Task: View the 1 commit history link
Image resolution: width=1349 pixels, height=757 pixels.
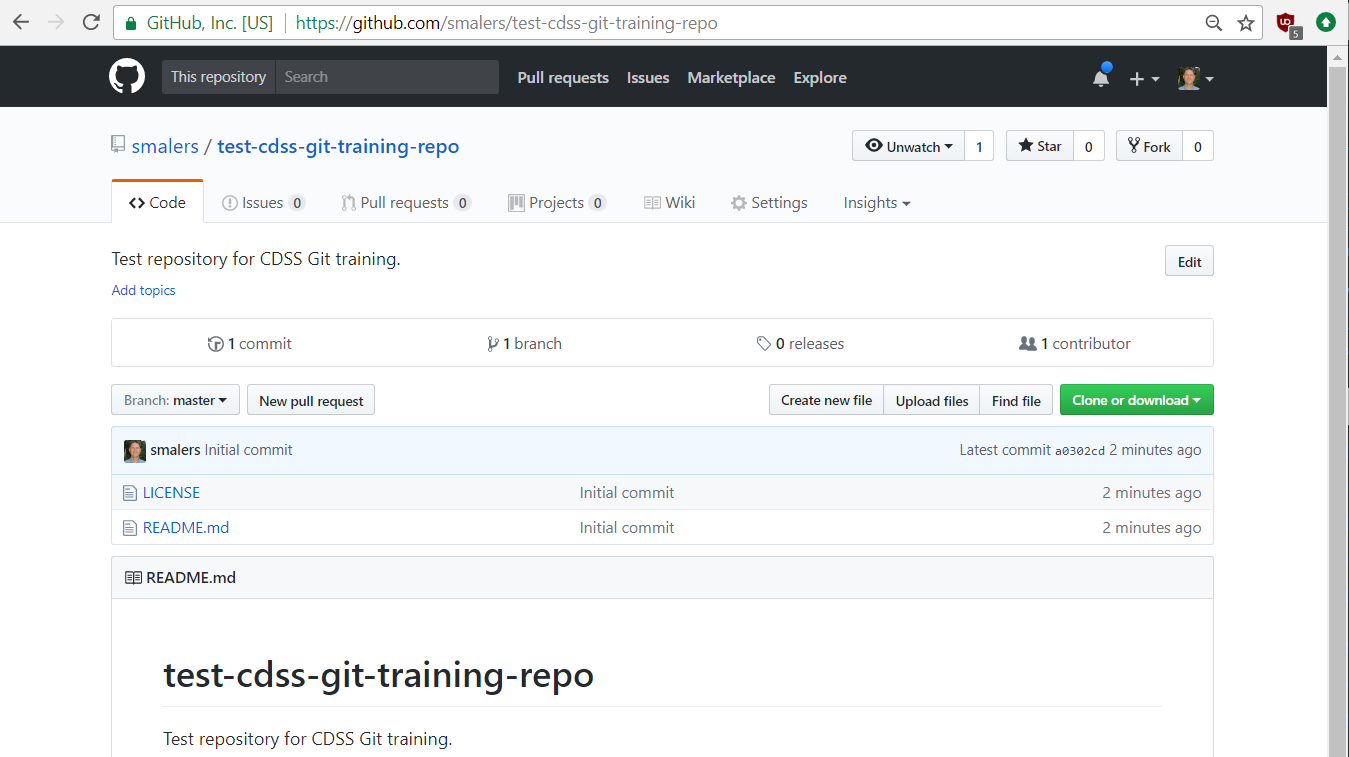Action: (x=249, y=343)
